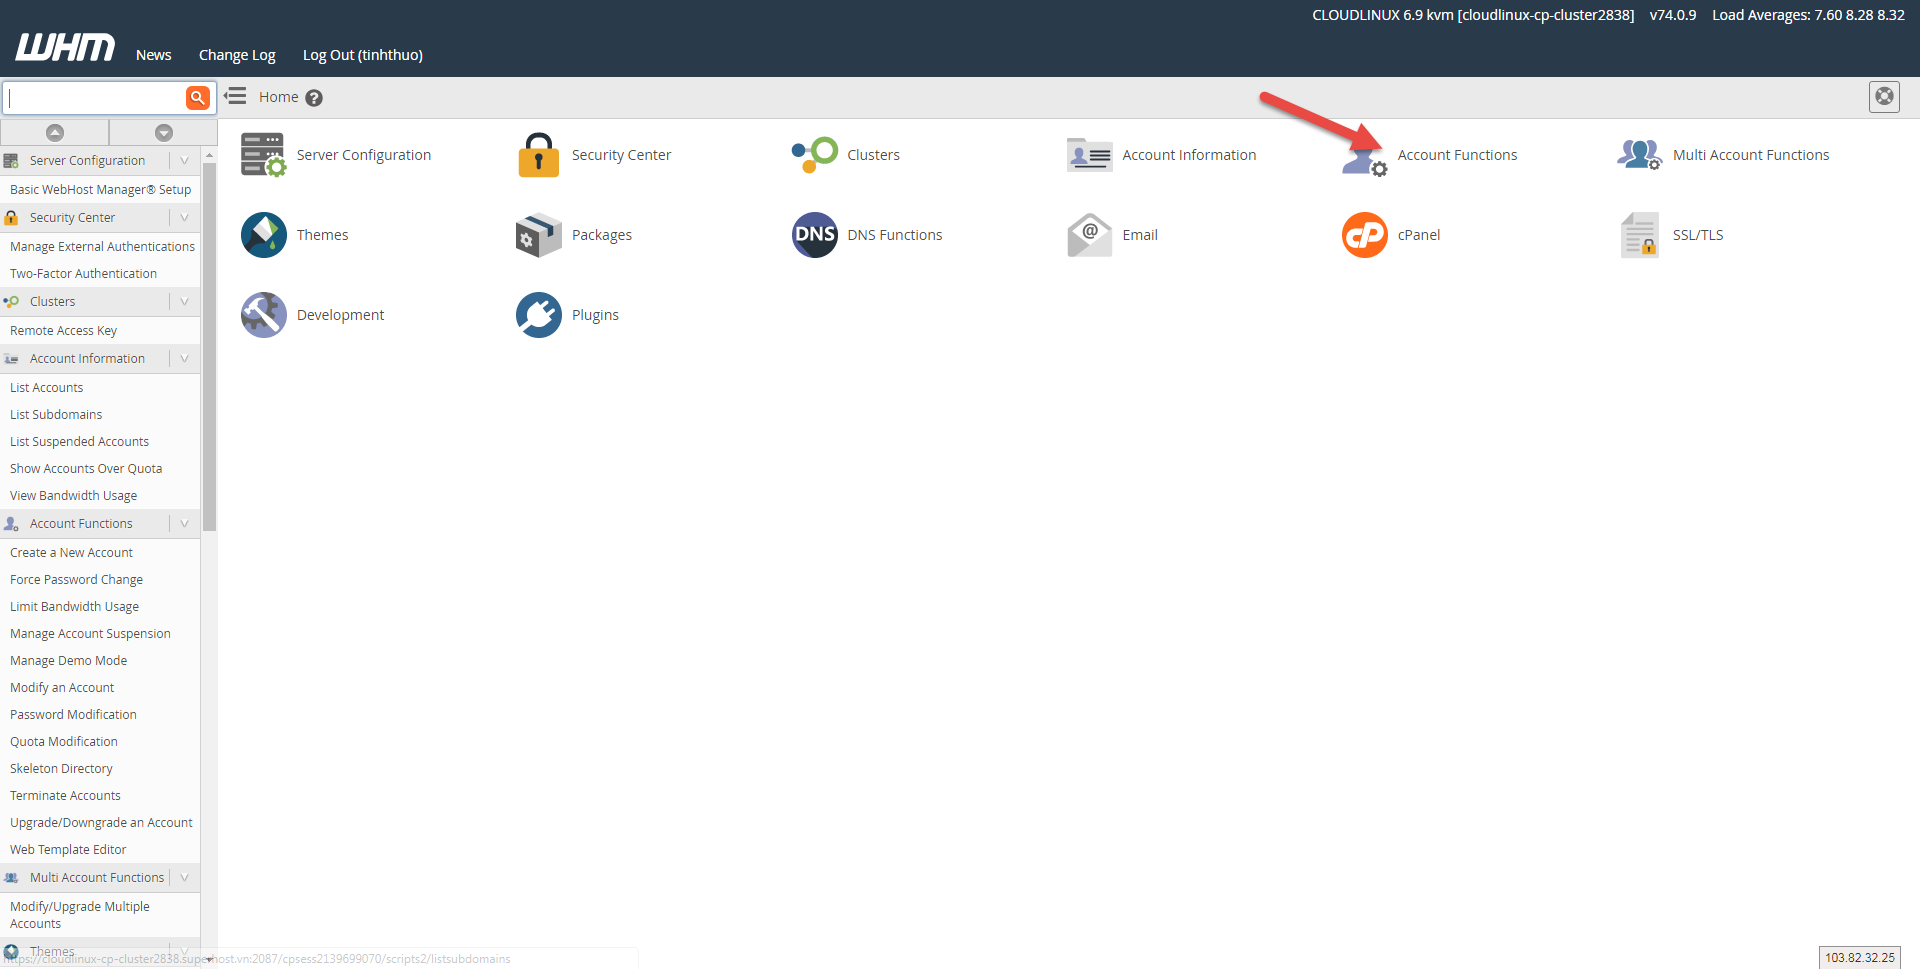
Task: Open the Server Configuration icon in main panel
Action: (x=263, y=155)
